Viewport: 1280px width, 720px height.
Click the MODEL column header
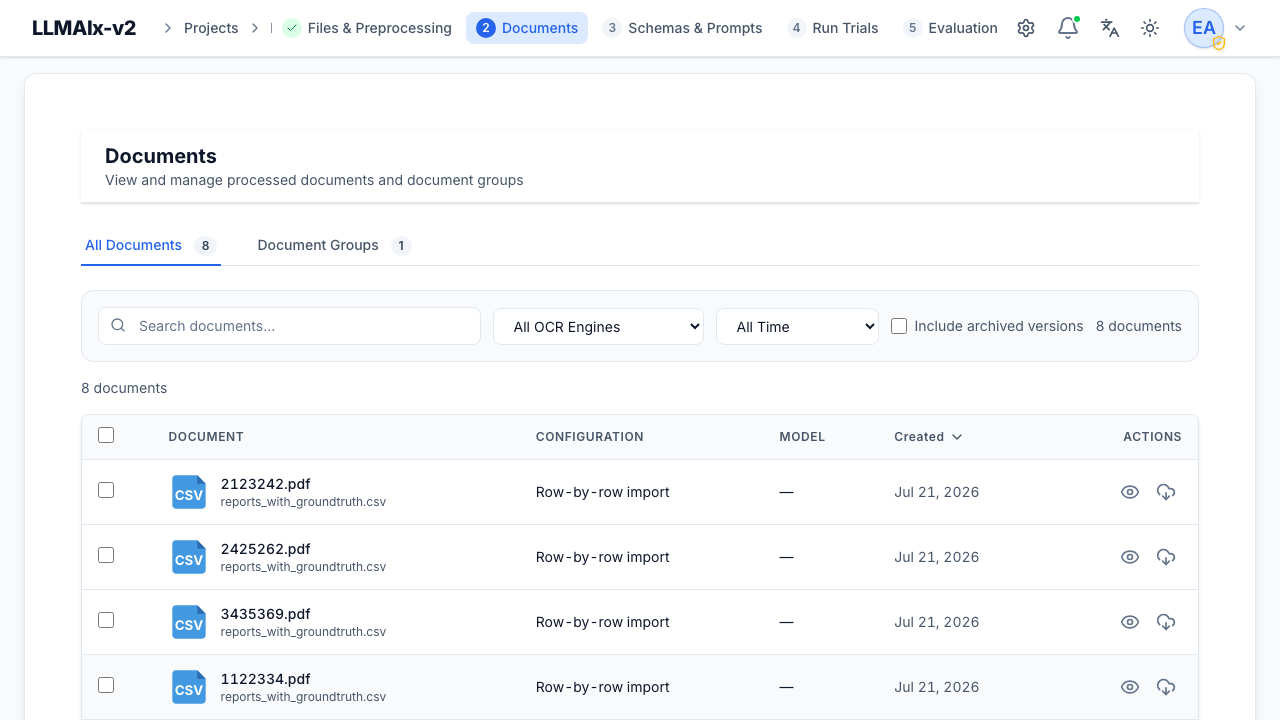(802, 437)
